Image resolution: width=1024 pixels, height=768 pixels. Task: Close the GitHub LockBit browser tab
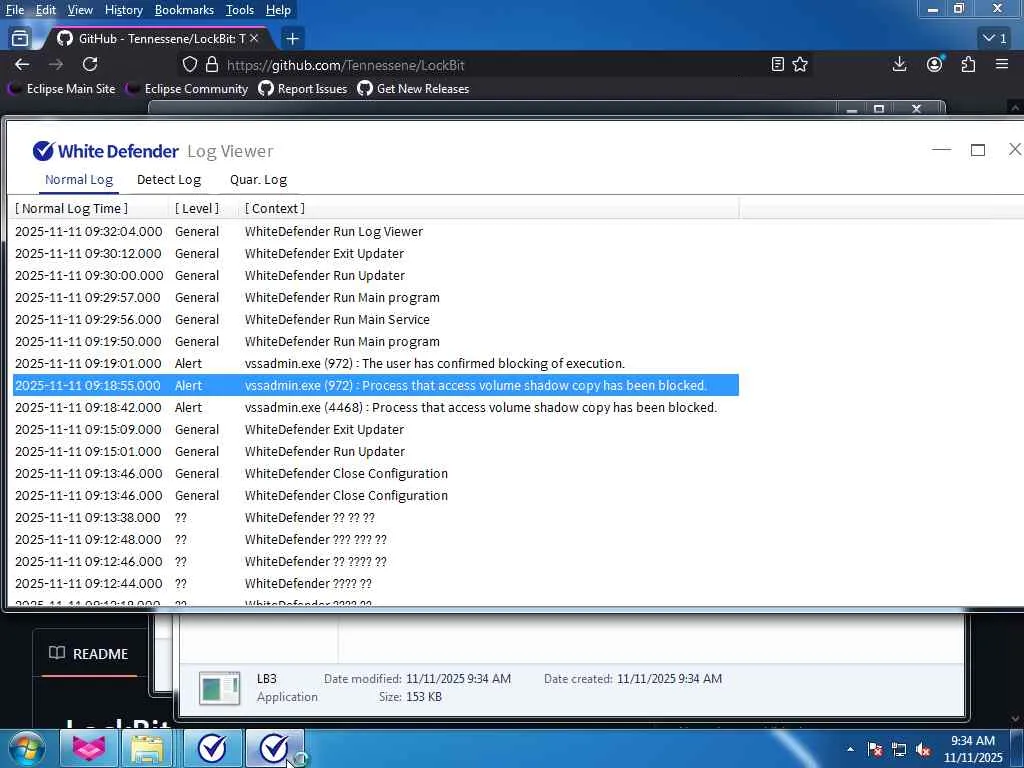pyautogui.click(x=254, y=39)
